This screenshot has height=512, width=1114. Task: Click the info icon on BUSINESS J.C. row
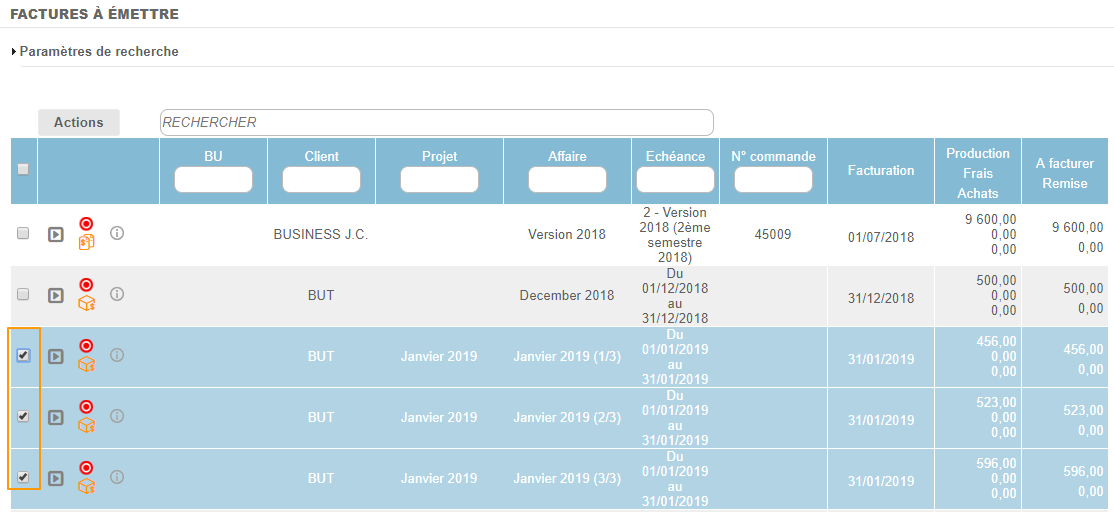(x=117, y=233)
